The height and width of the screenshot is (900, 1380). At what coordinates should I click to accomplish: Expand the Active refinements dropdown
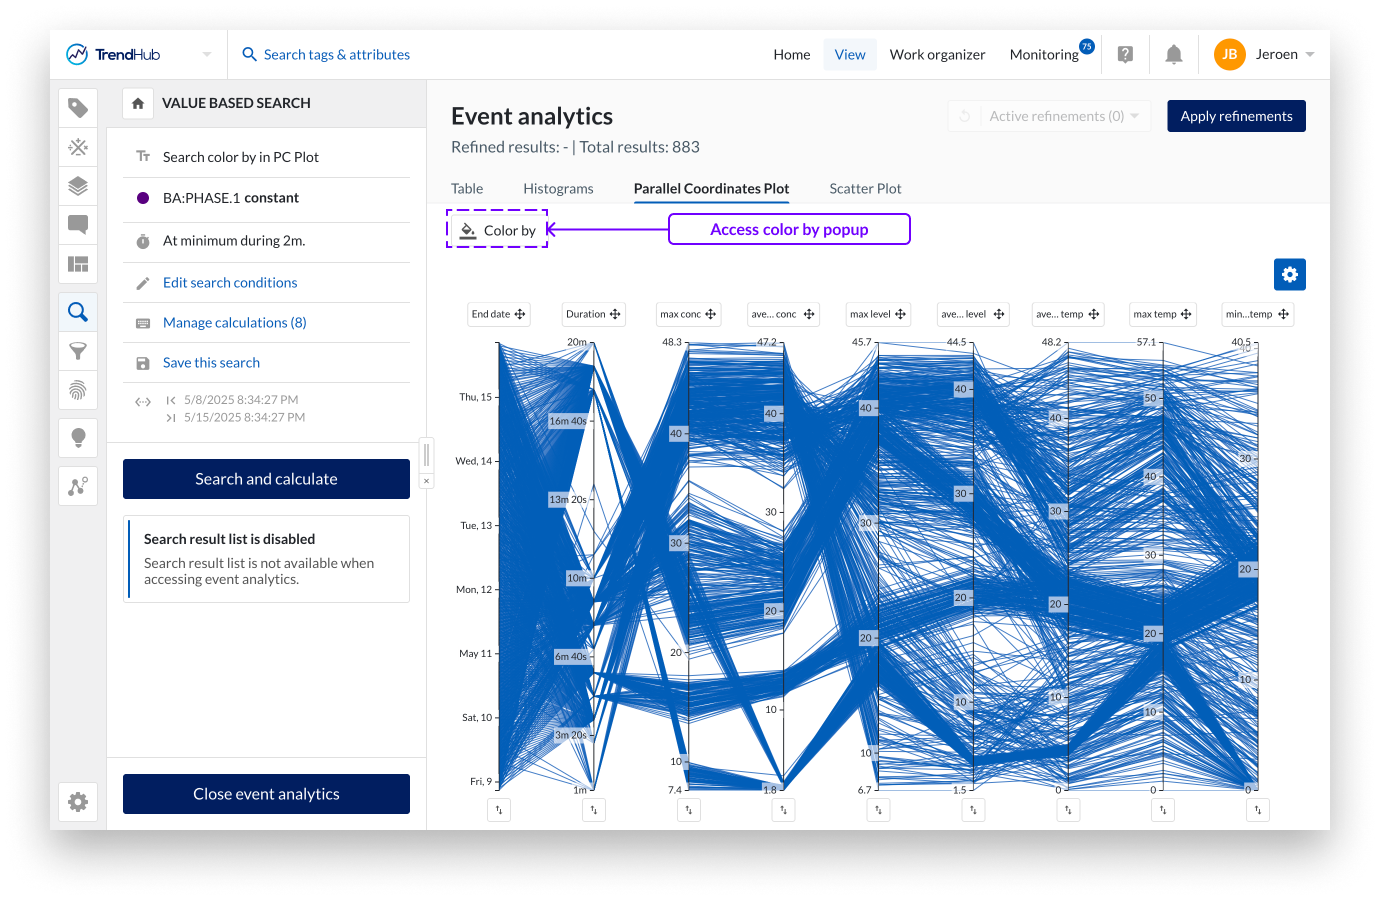[1135, 116]
